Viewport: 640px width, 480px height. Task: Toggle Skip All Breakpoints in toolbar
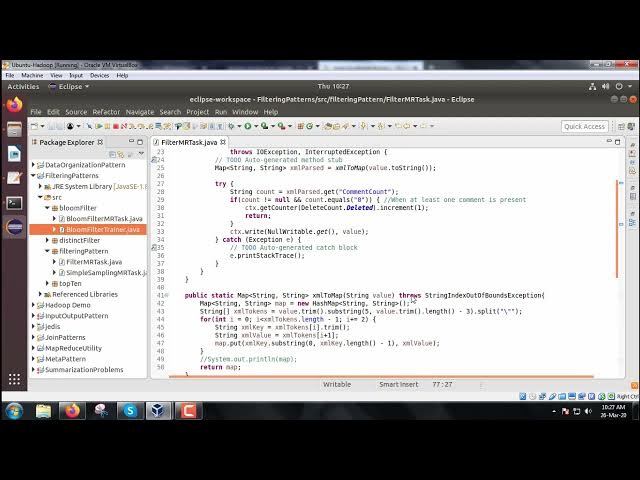pyautogui.click(x=89, y=126)
